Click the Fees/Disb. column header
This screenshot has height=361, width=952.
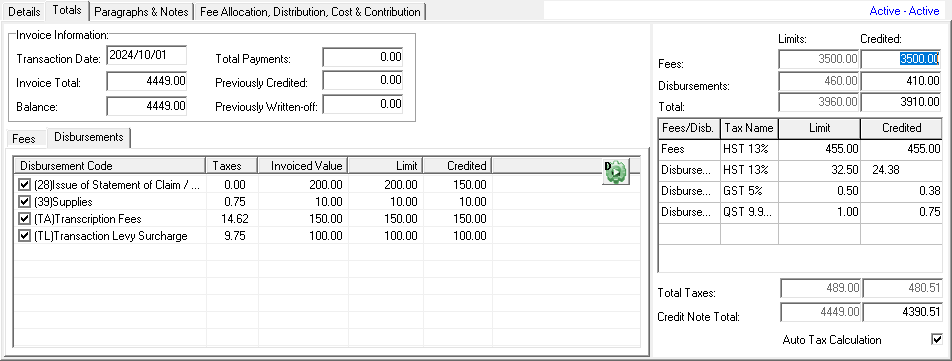pos(689,128)
